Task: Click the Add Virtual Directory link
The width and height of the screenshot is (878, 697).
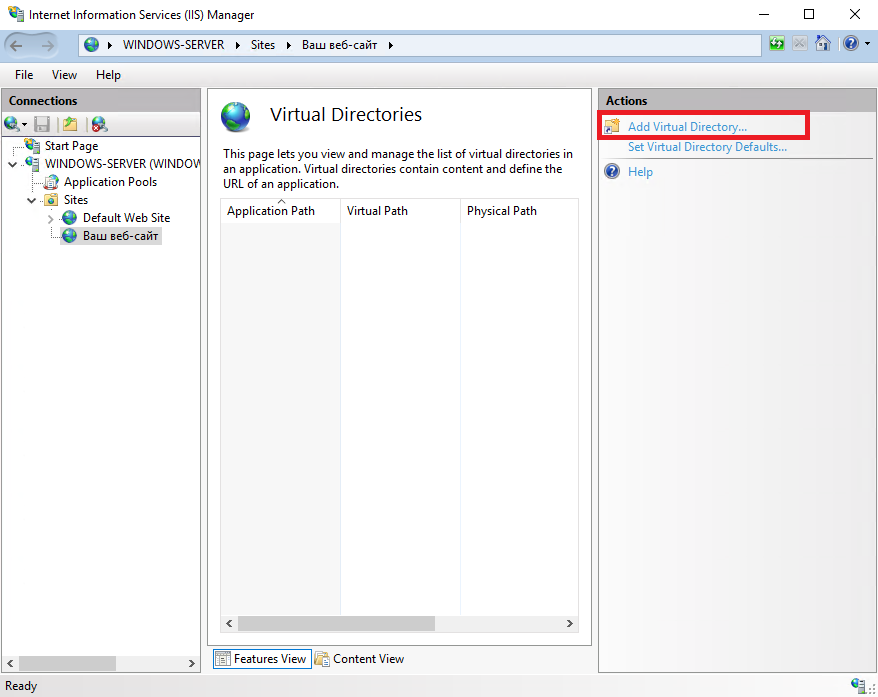Action: [x=687, y=127]
